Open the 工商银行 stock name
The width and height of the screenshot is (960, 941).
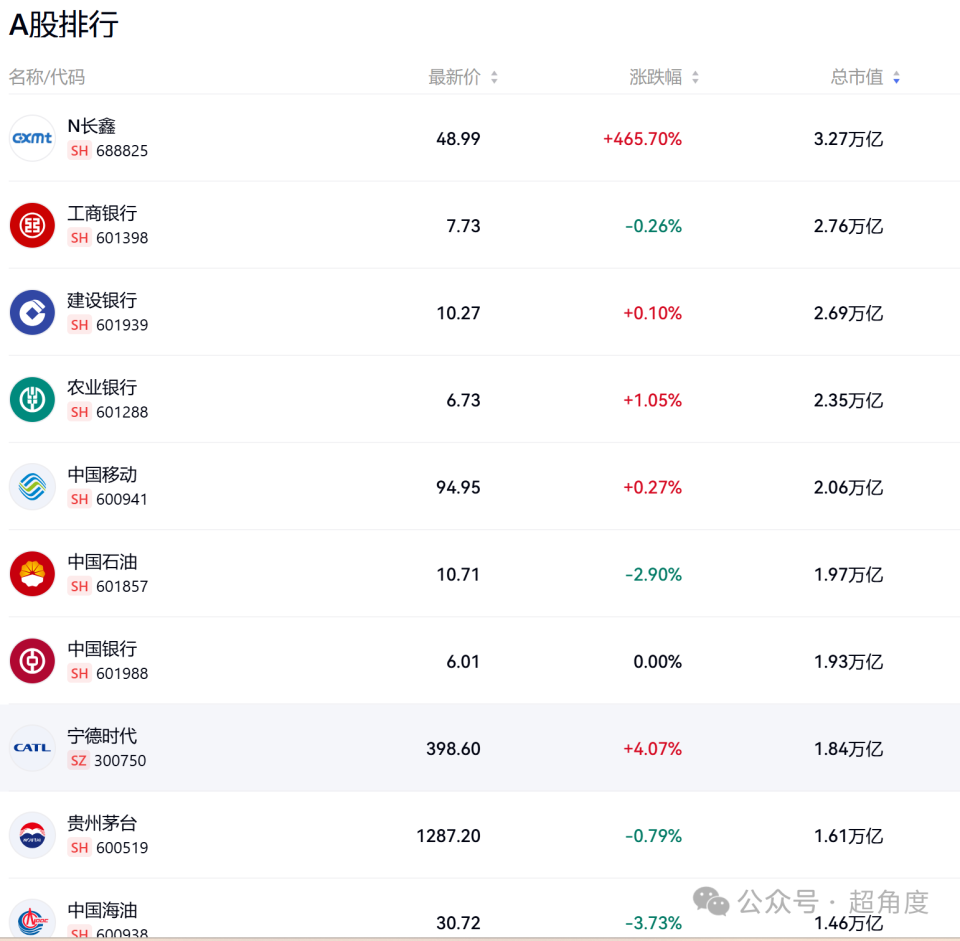tap(102, 213)
